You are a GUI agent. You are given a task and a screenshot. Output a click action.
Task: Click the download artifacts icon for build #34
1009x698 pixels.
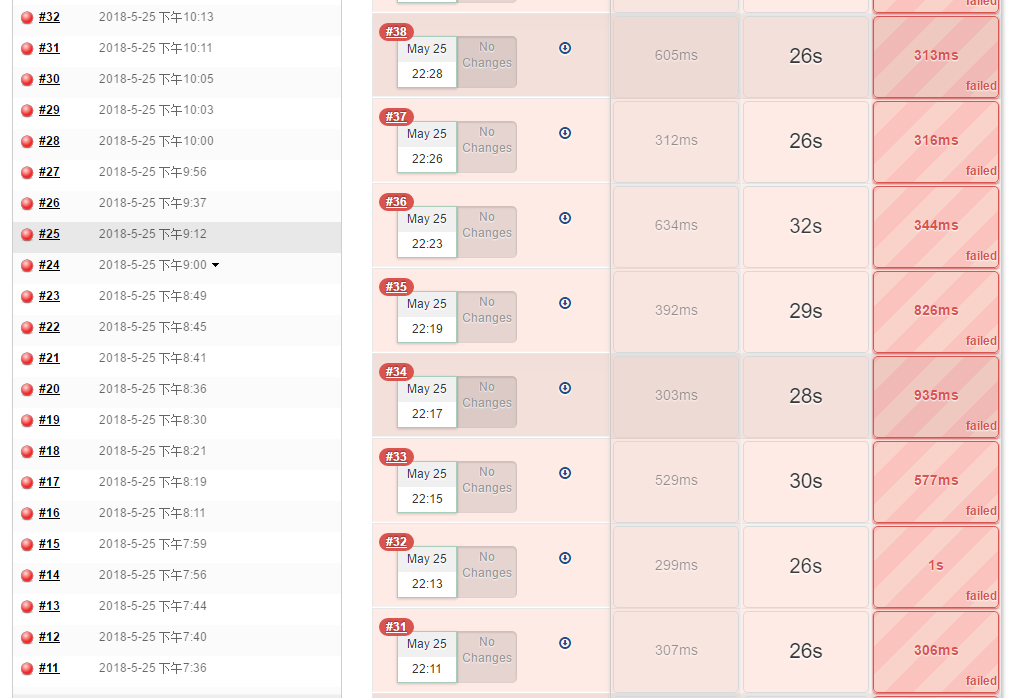point(565,388)
